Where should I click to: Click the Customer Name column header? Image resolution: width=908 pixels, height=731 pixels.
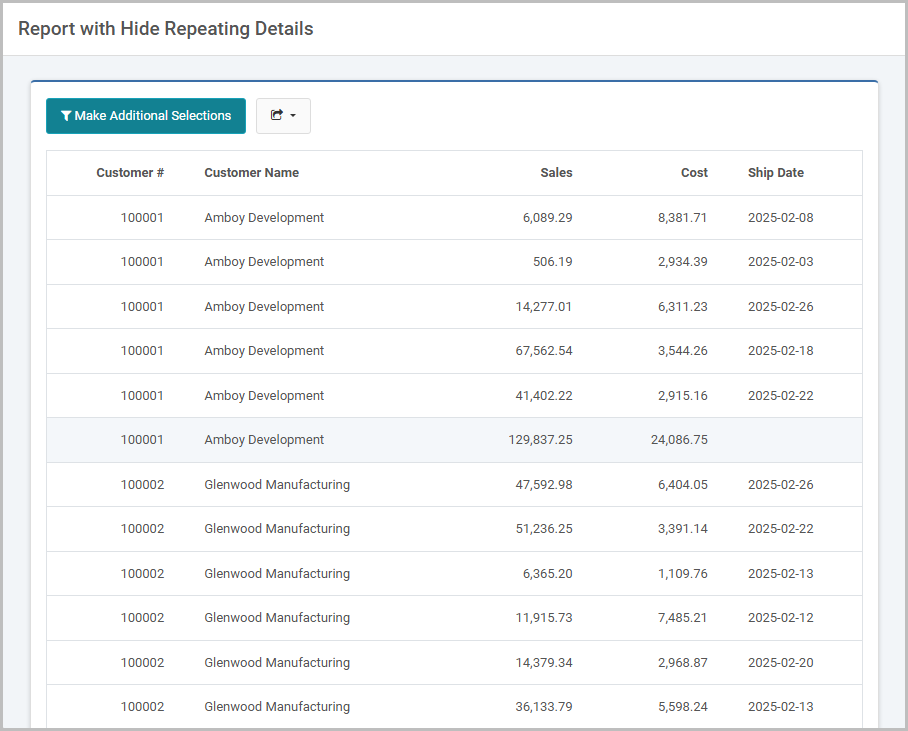click(x=251, y=173)
